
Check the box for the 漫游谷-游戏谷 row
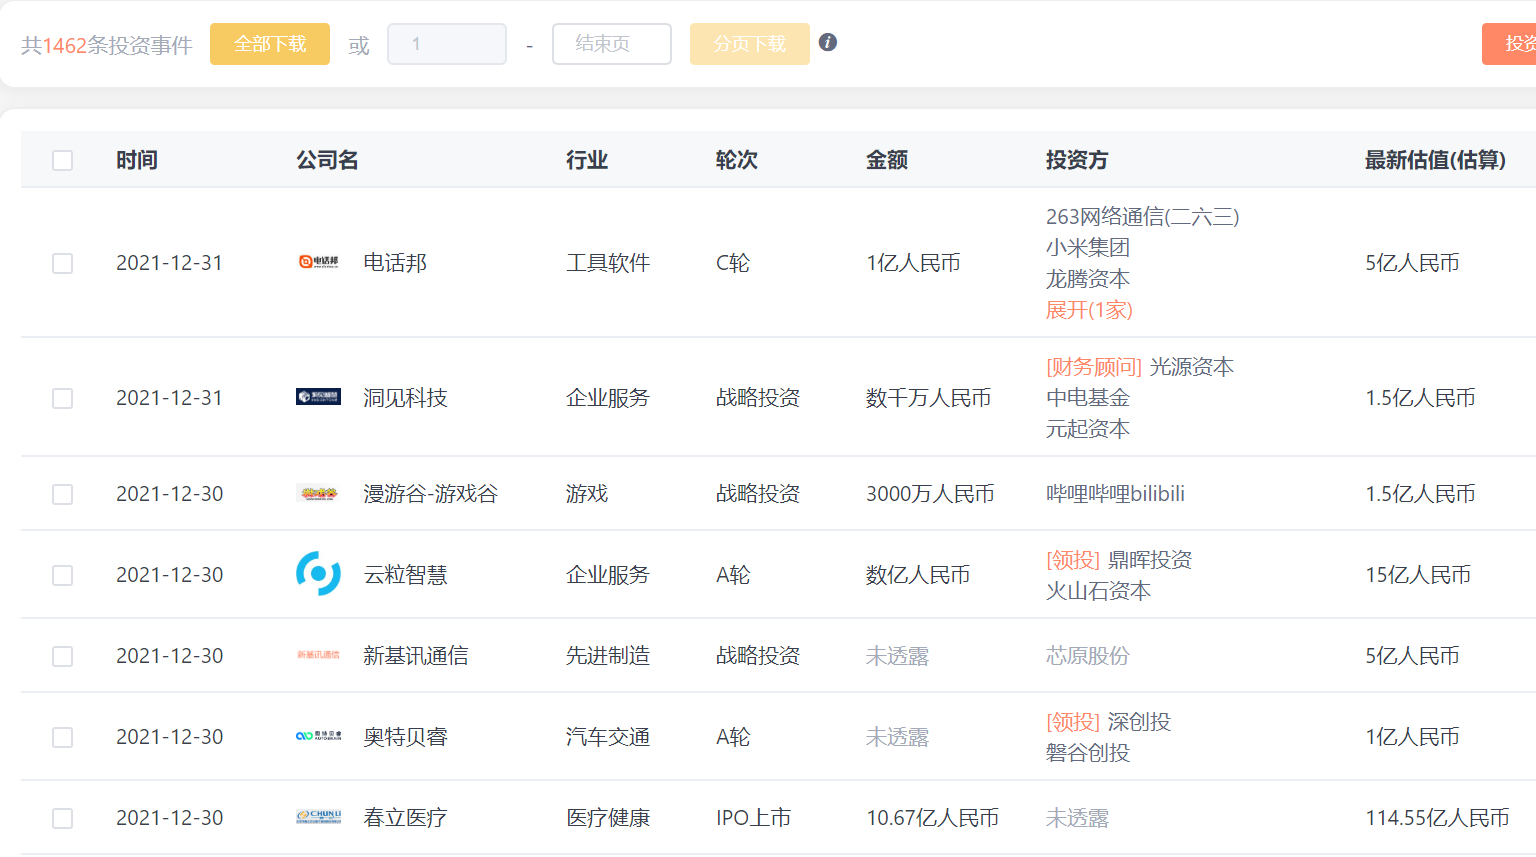click(62, 494)
